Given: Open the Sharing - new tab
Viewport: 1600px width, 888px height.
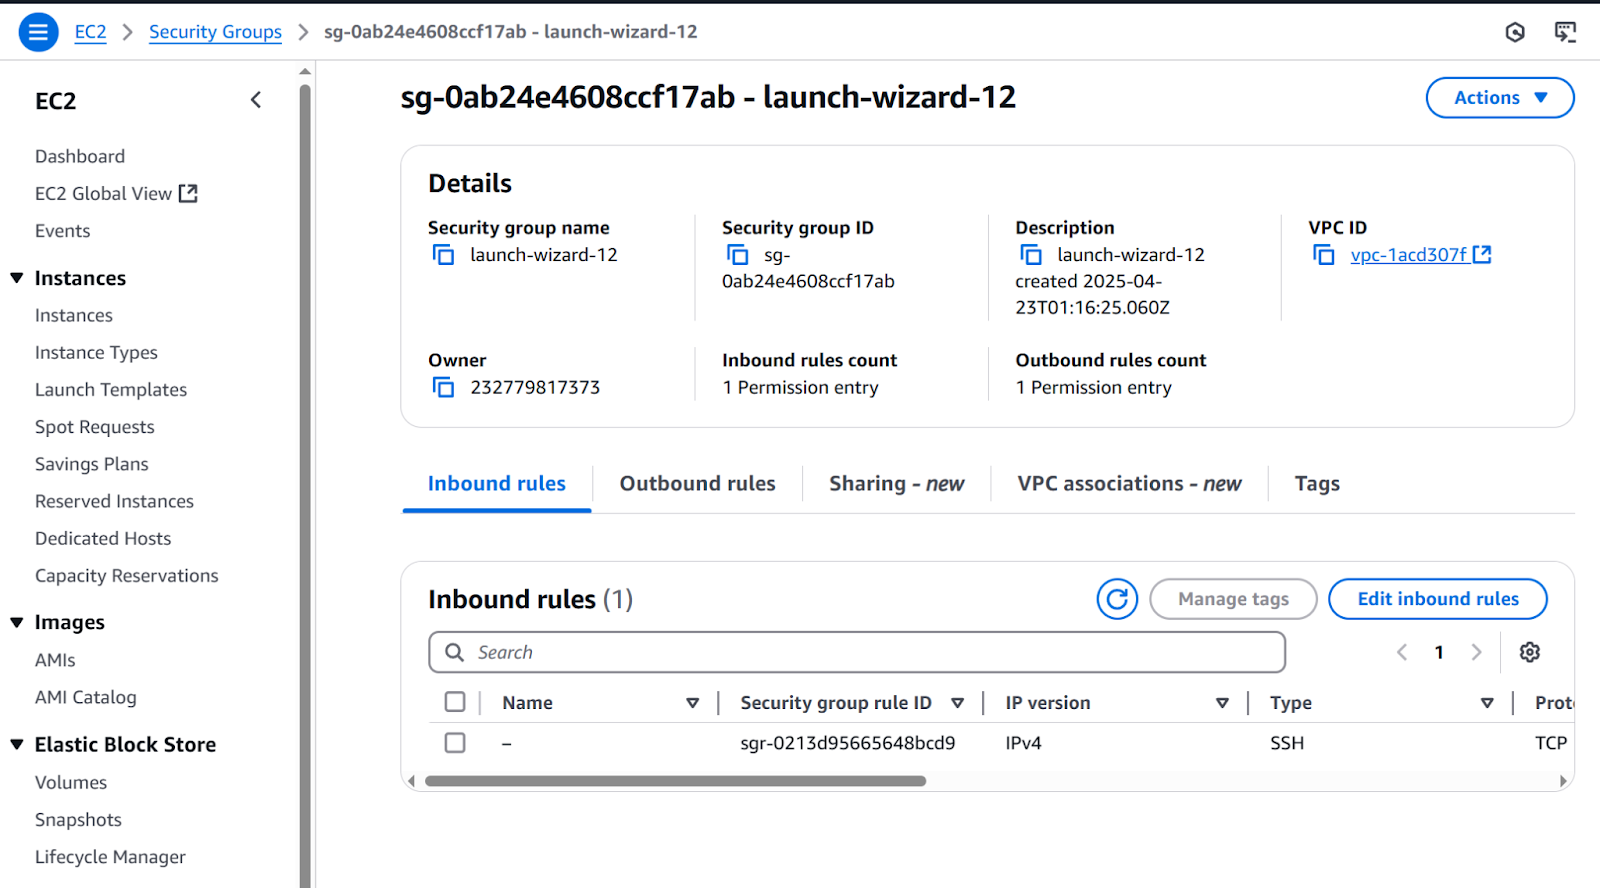Looking at the screenshot, I should tap(896, 484).
